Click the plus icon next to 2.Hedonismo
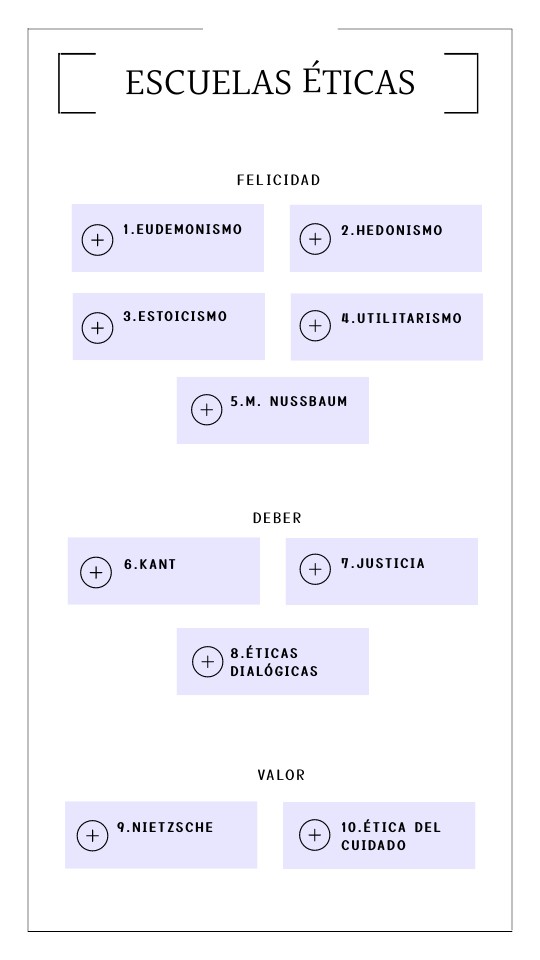This screenshot has height=960, width=540. [315, 239]
